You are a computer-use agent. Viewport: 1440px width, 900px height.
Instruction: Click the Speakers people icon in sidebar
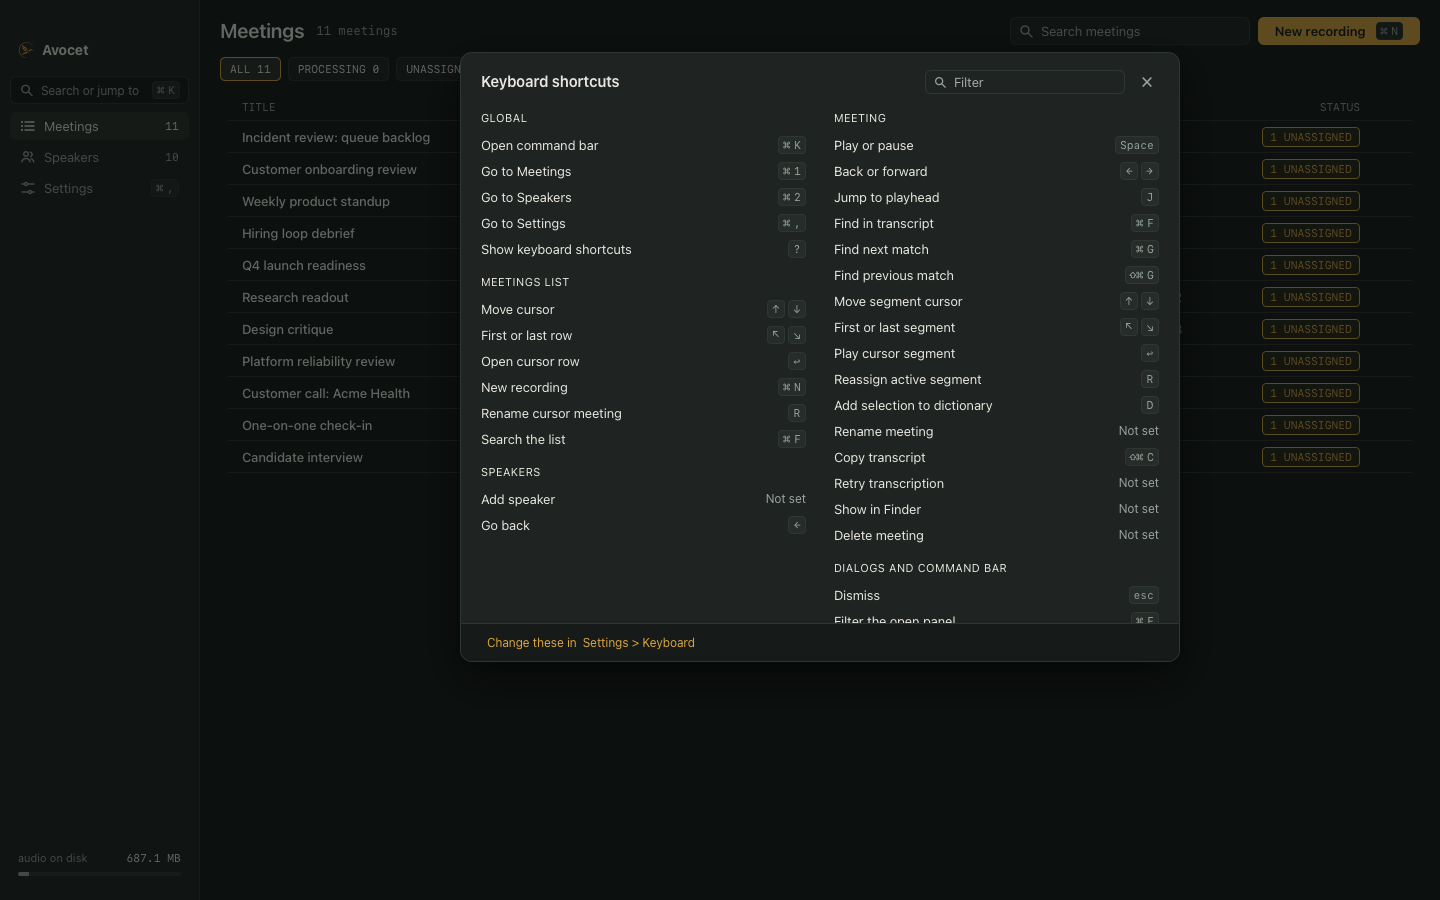tap(28, 157)
